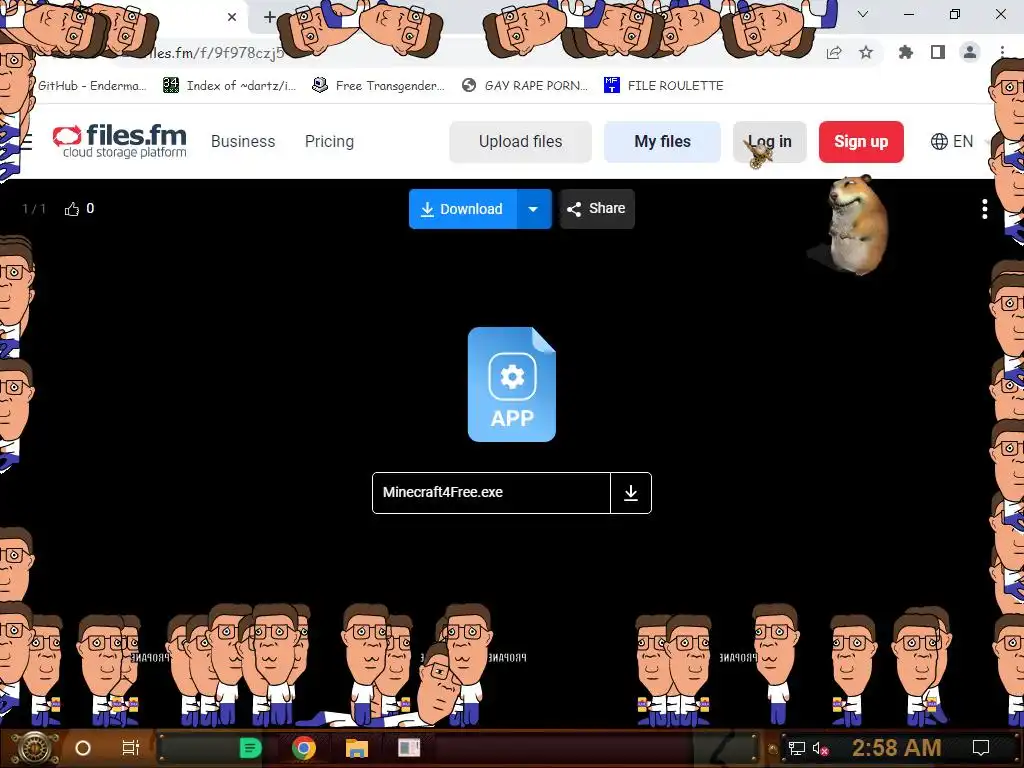
Task: Open the notification center icon
Action: pos(980,748)
